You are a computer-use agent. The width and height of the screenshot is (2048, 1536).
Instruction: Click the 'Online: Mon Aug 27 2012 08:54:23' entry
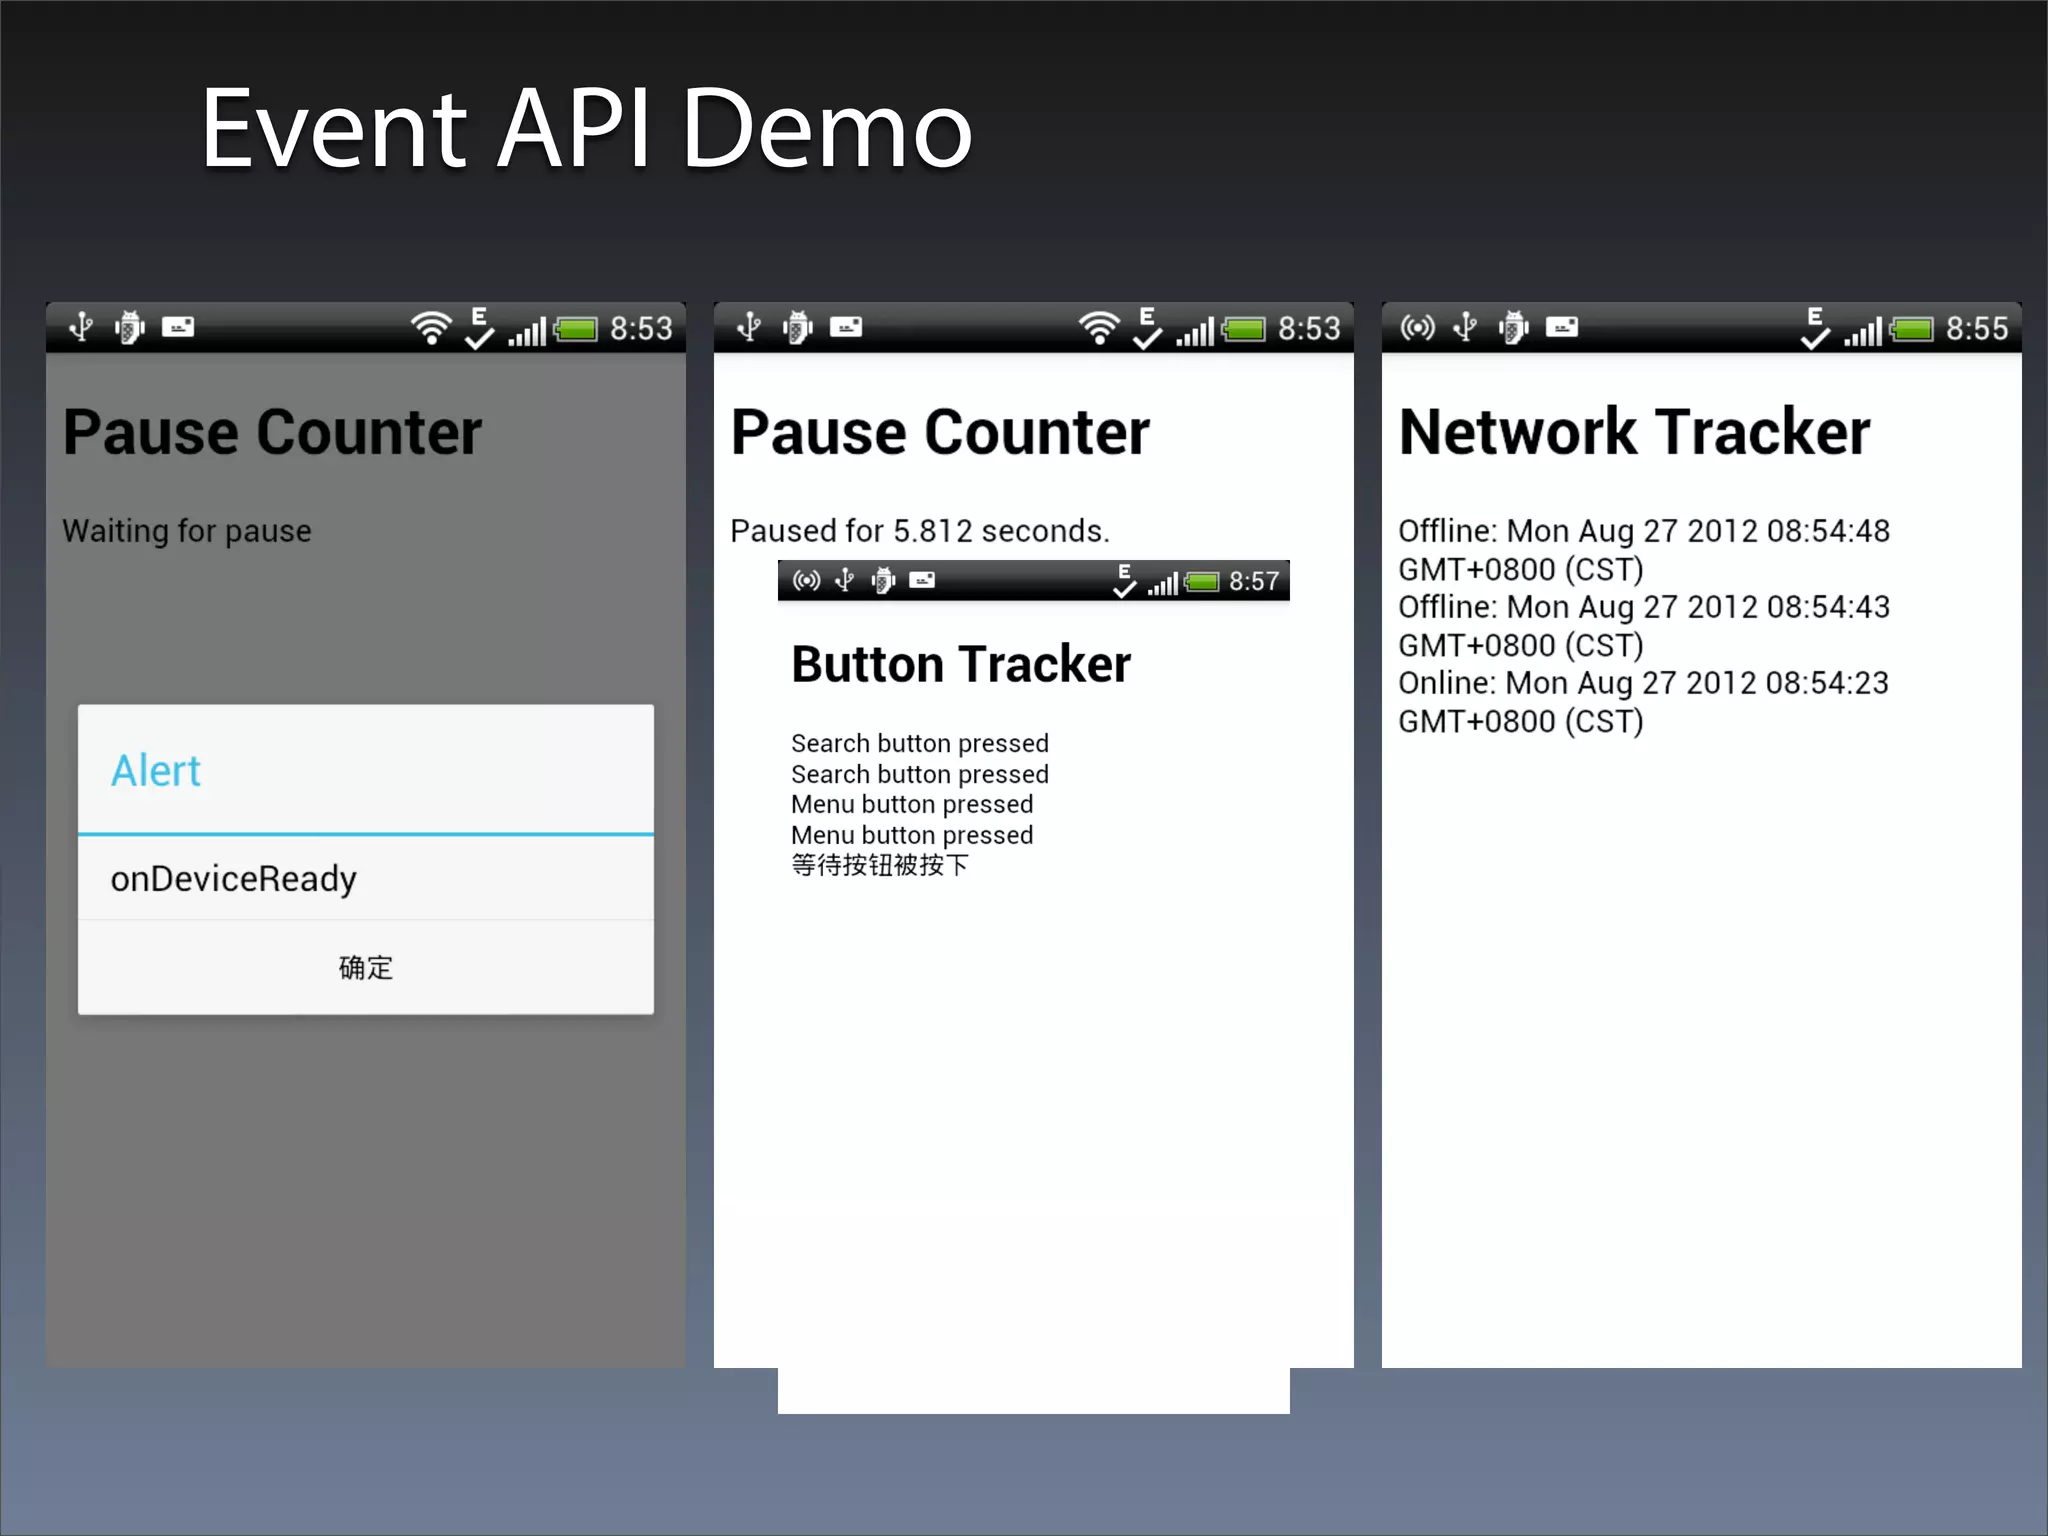[1643, 702]
